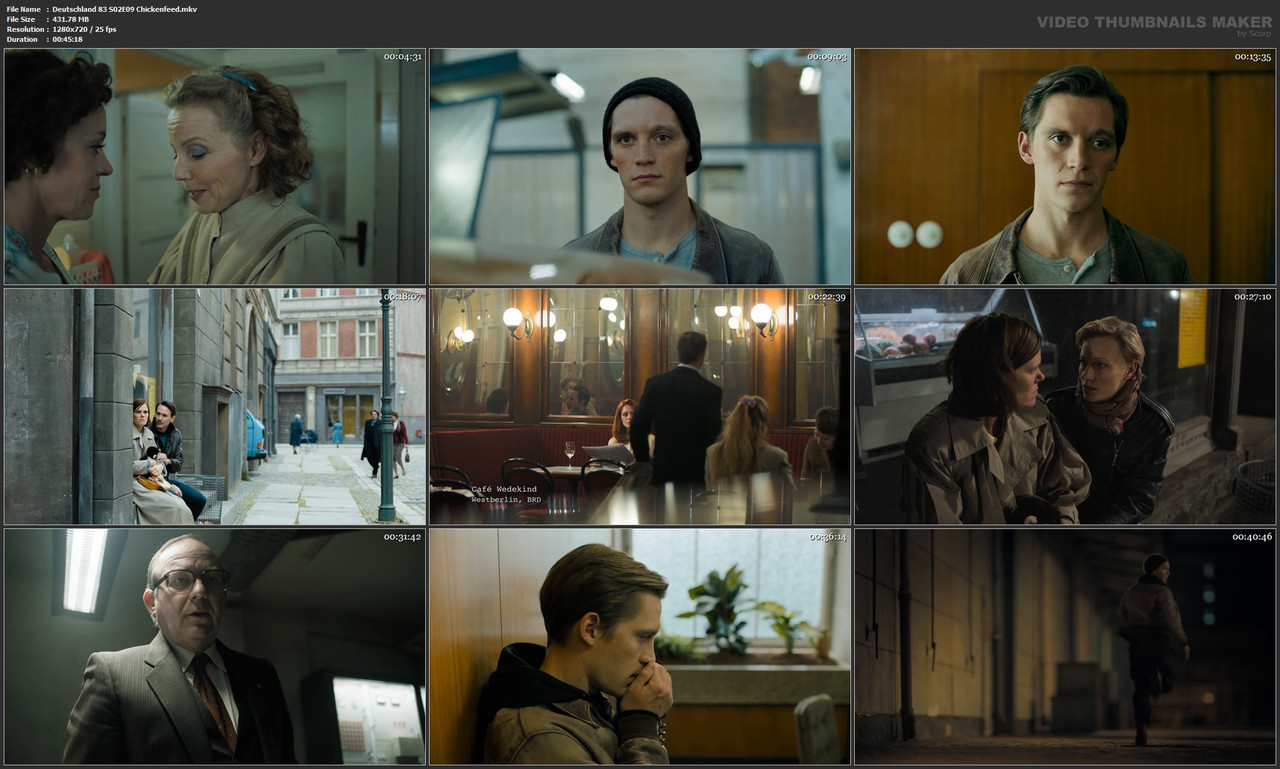Click the 00:18:07 timestamp

402,297
